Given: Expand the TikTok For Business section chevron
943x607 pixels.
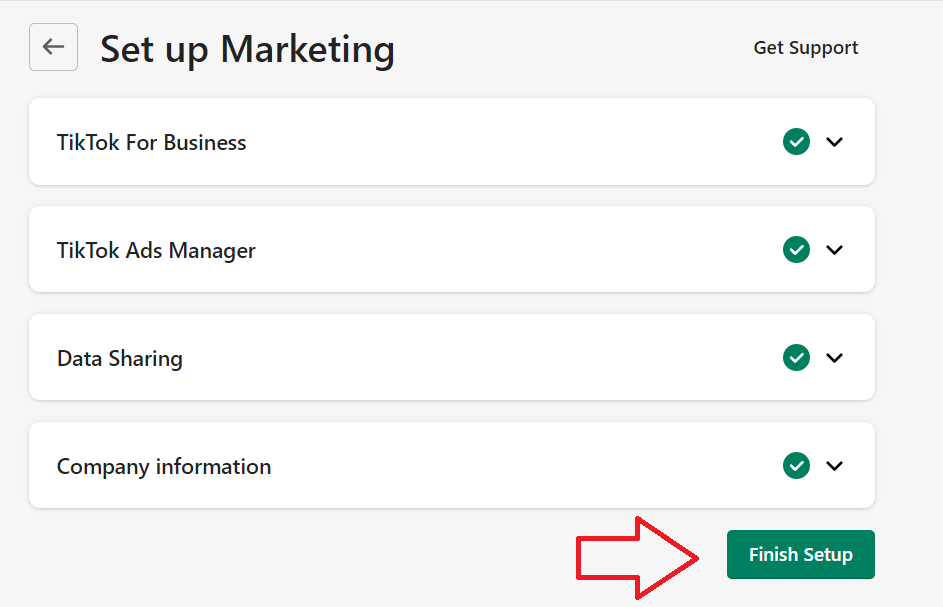Looking at the screenshot, I should (x=834, y=142).
